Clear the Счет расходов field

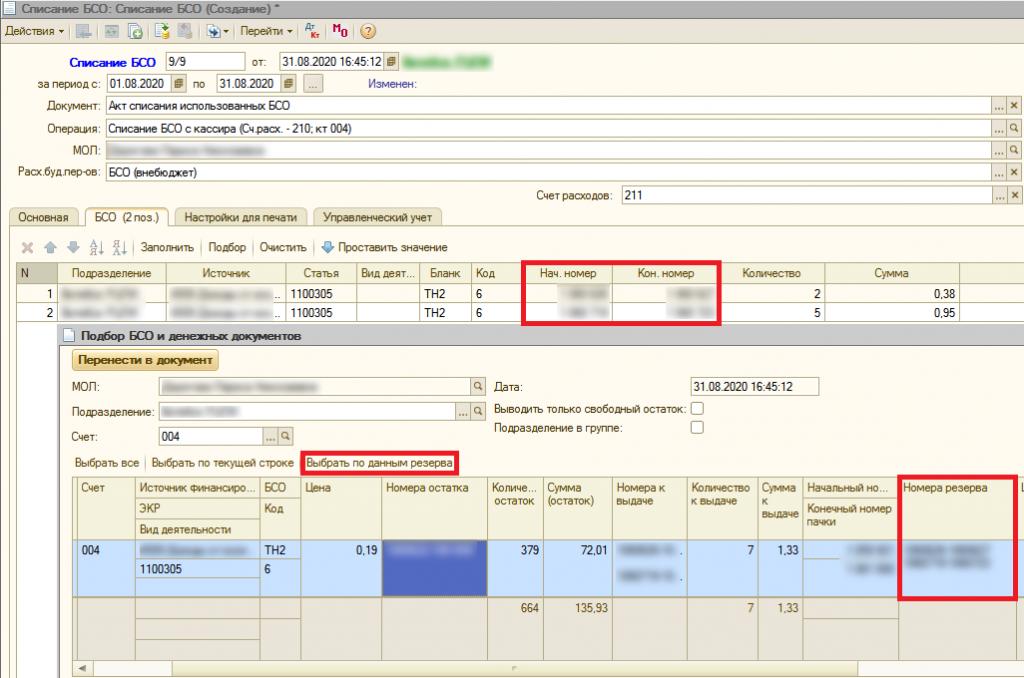1014,194
